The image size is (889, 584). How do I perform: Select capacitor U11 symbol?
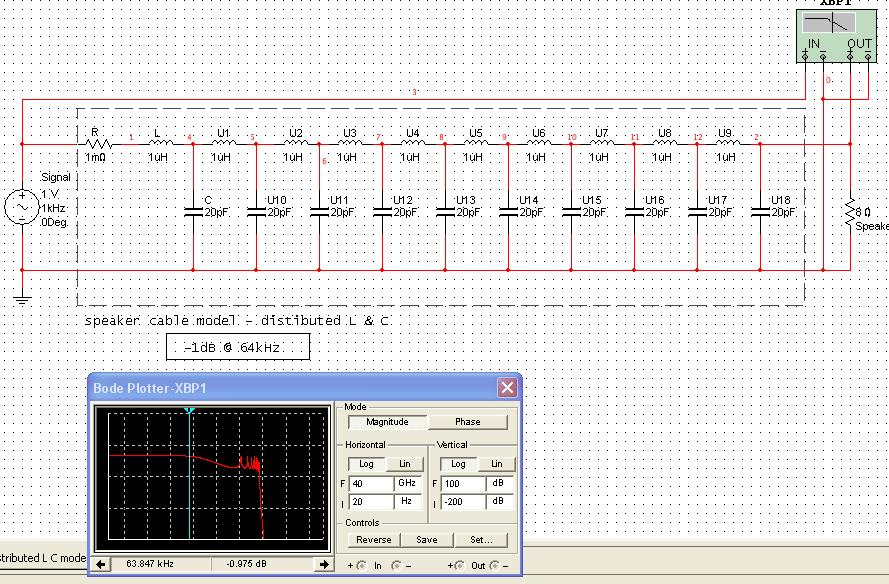pos(319,212)
